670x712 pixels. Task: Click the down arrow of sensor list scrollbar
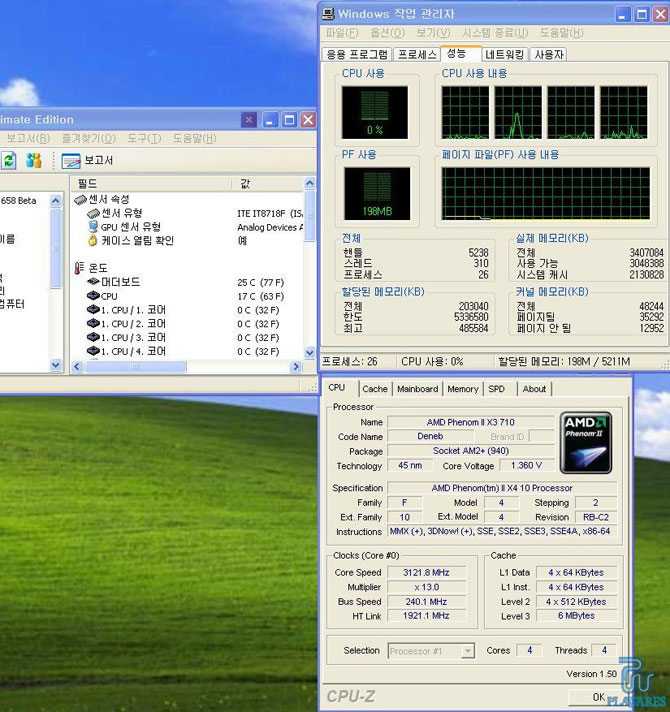(x=309, y=352)
